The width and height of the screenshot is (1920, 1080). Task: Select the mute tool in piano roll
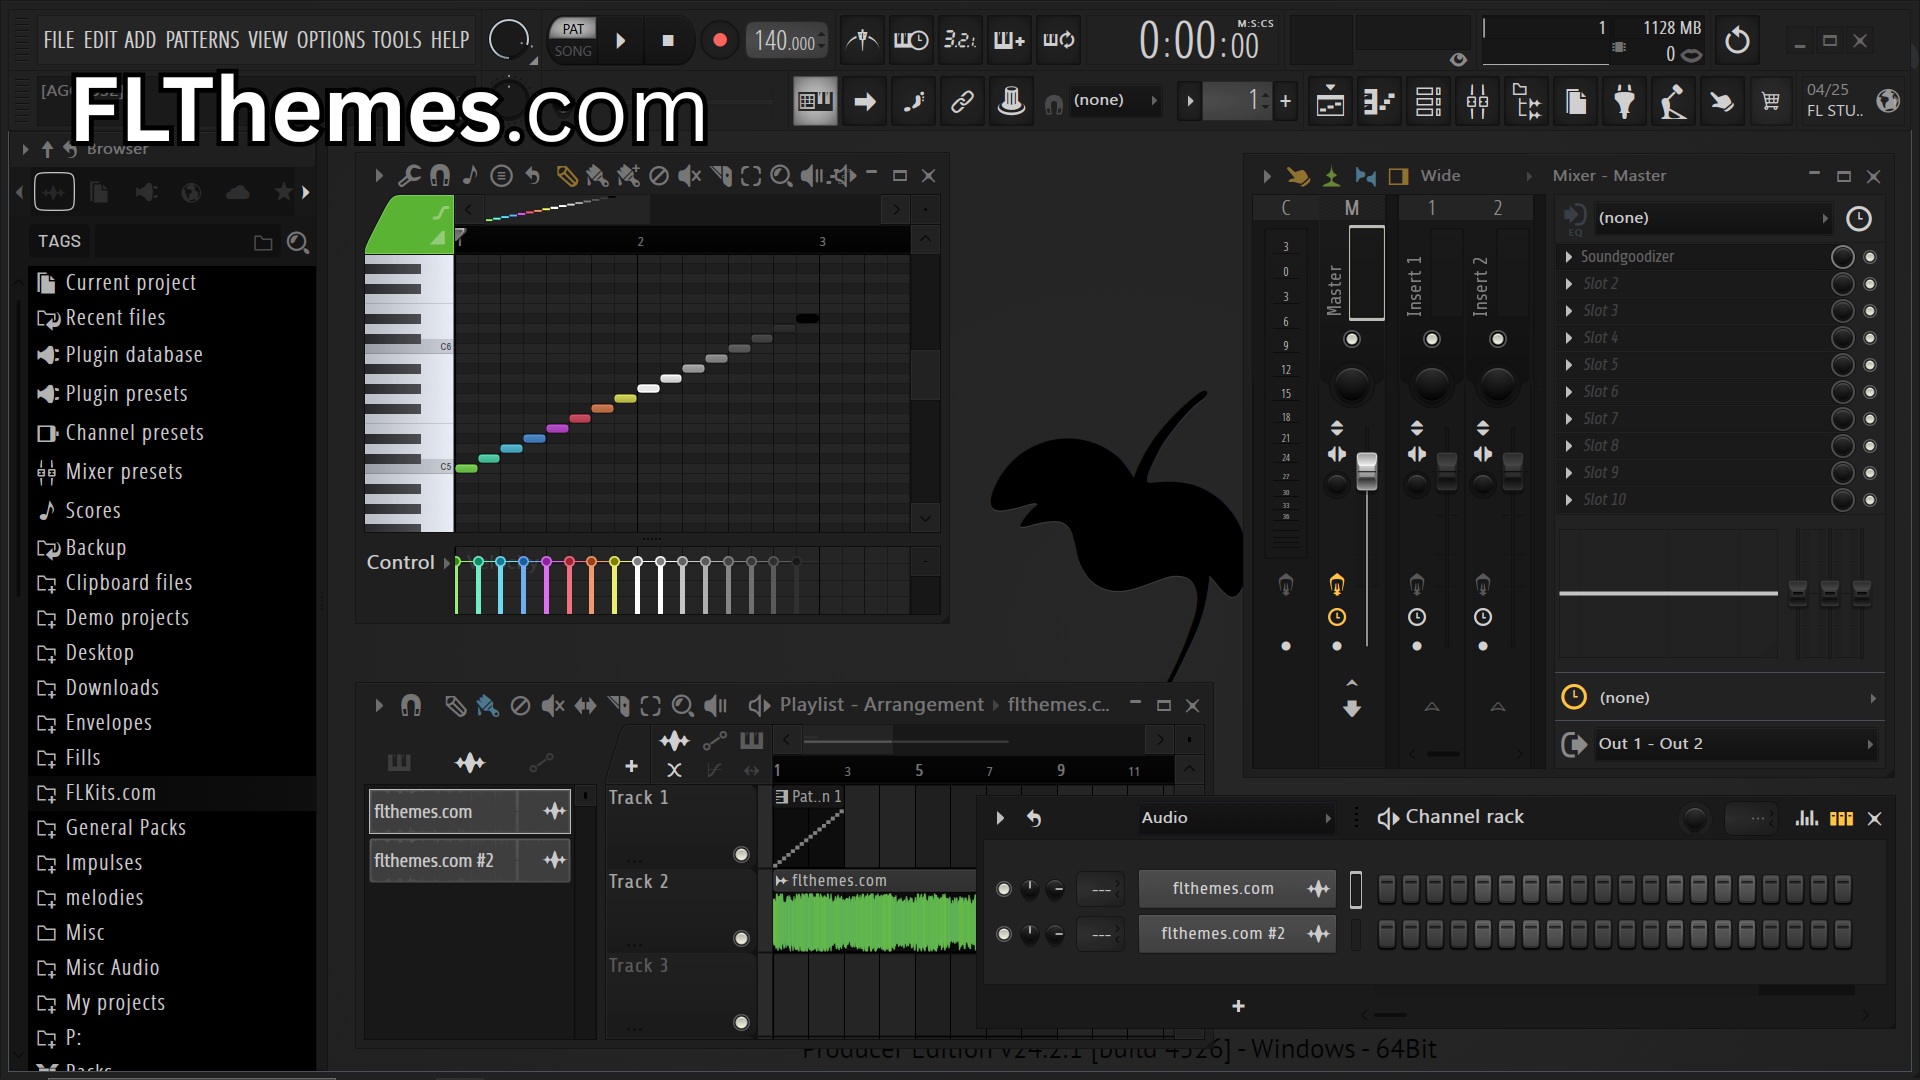tap(689, 176)
